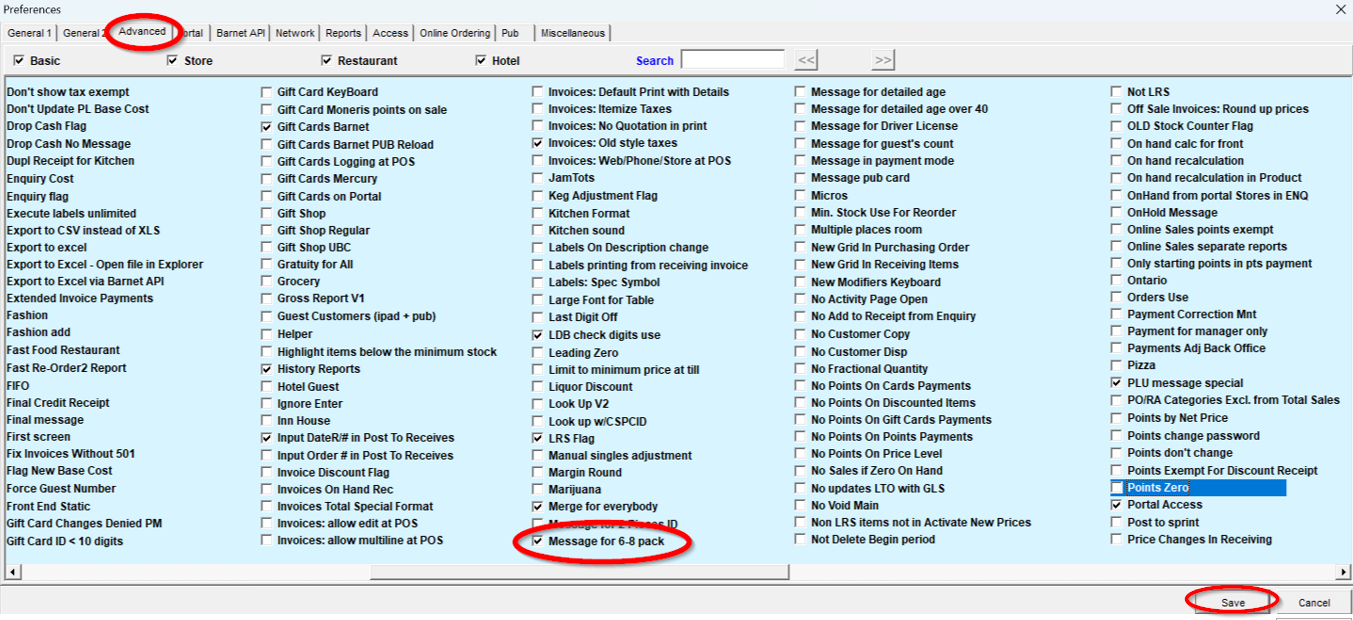Enable Invoice Discount Flag checkbox
Image resolution: width=1353 pixels, height=620 pixels.
267,473
